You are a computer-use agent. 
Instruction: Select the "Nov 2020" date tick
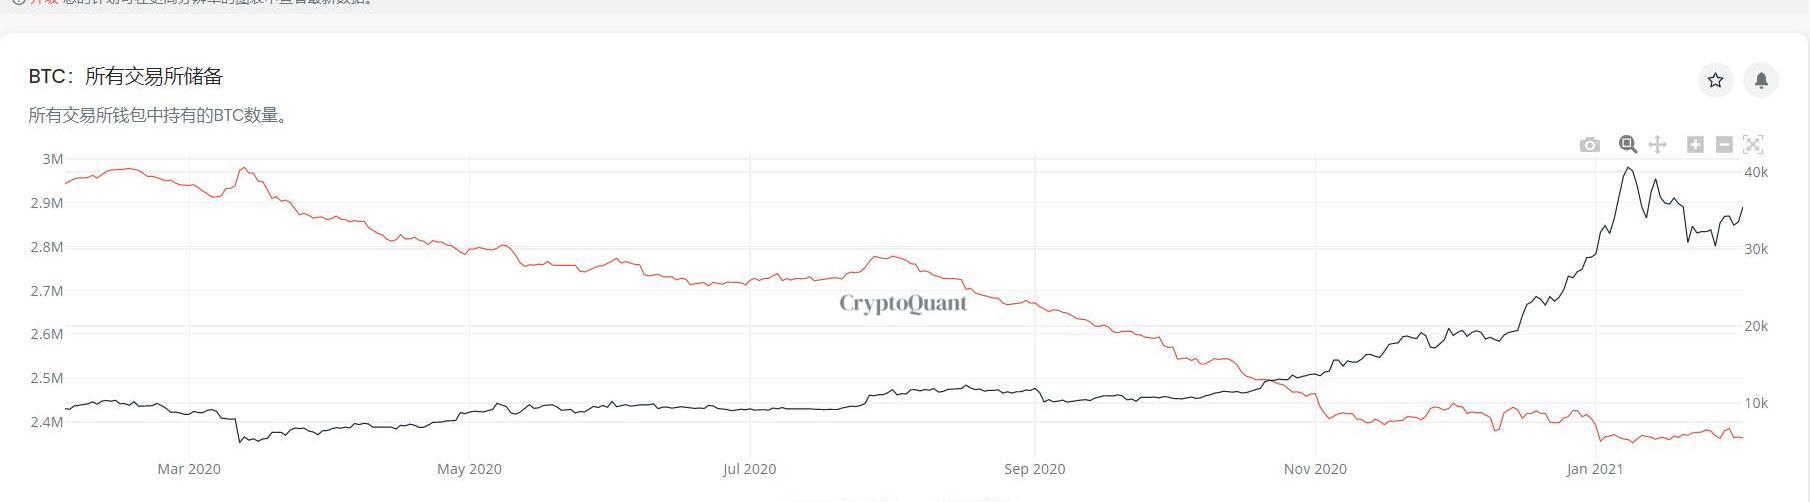click(1315, 469)
